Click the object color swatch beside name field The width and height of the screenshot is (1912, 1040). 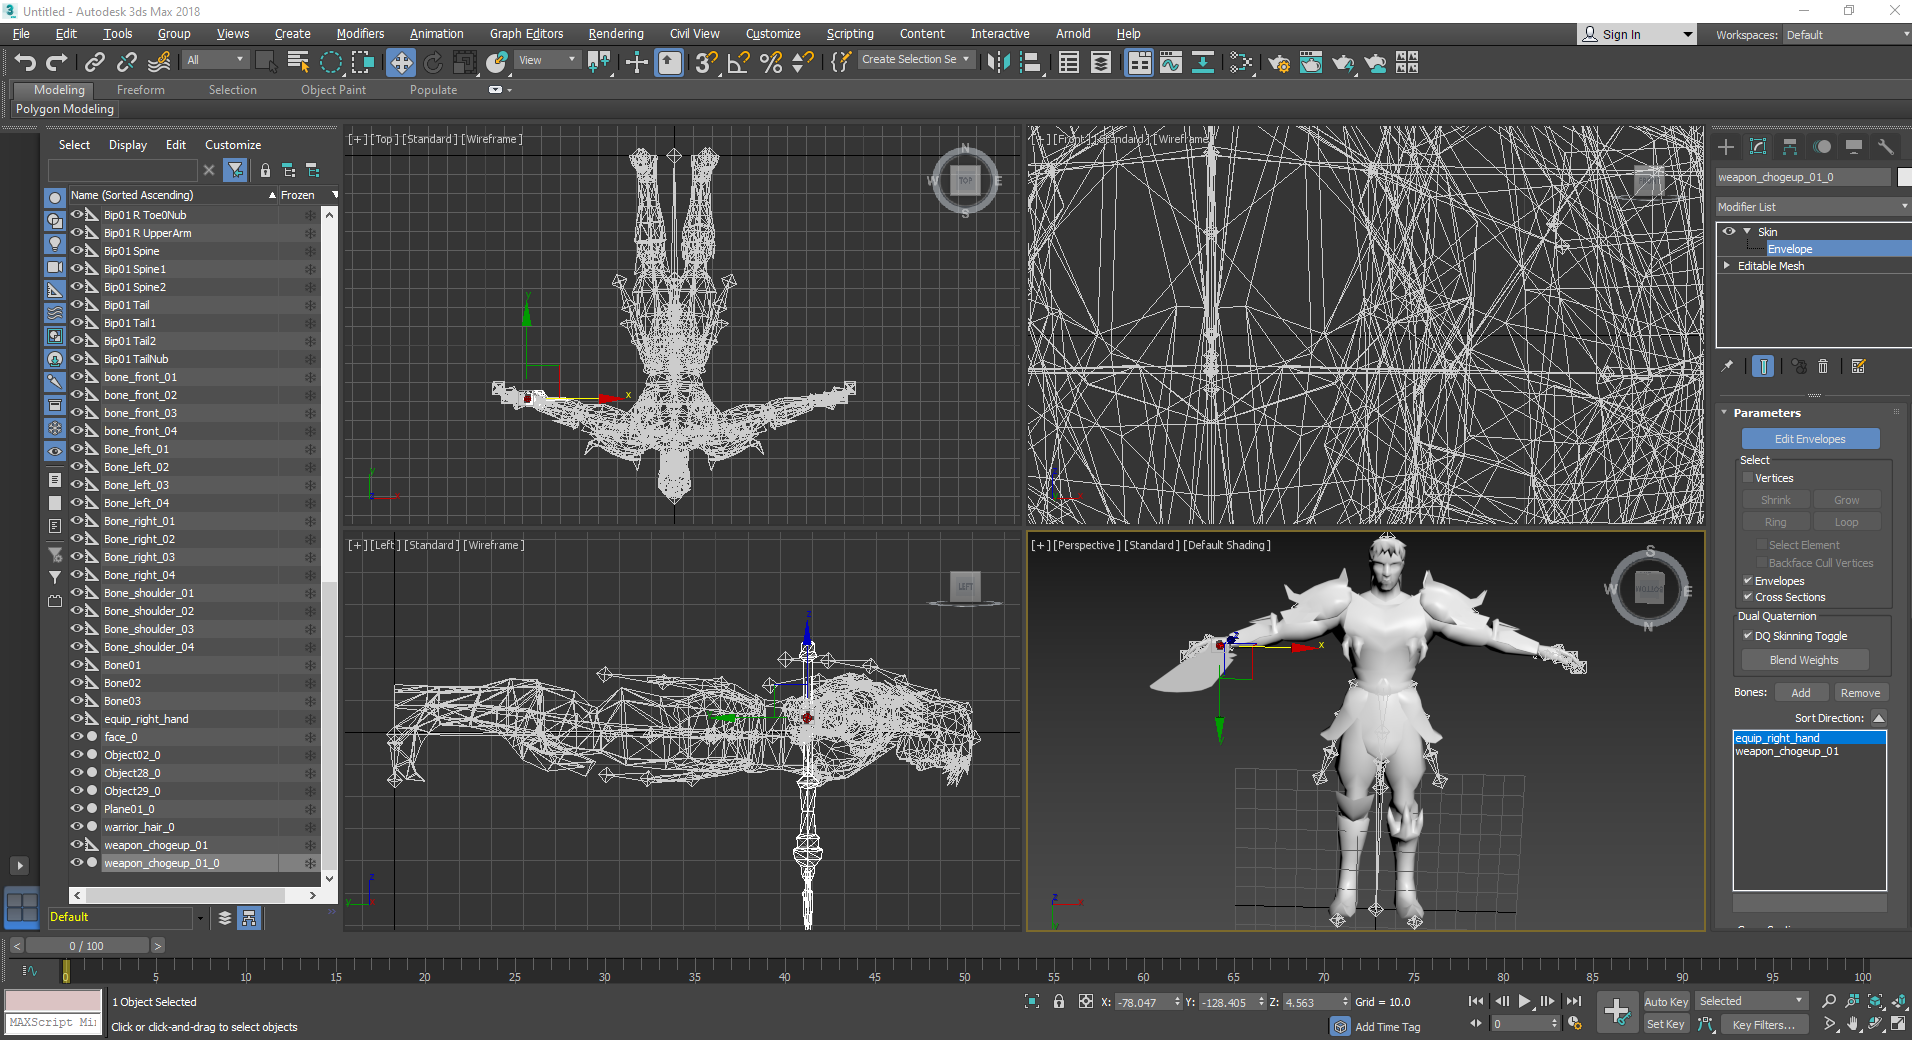coord(1905,177)
